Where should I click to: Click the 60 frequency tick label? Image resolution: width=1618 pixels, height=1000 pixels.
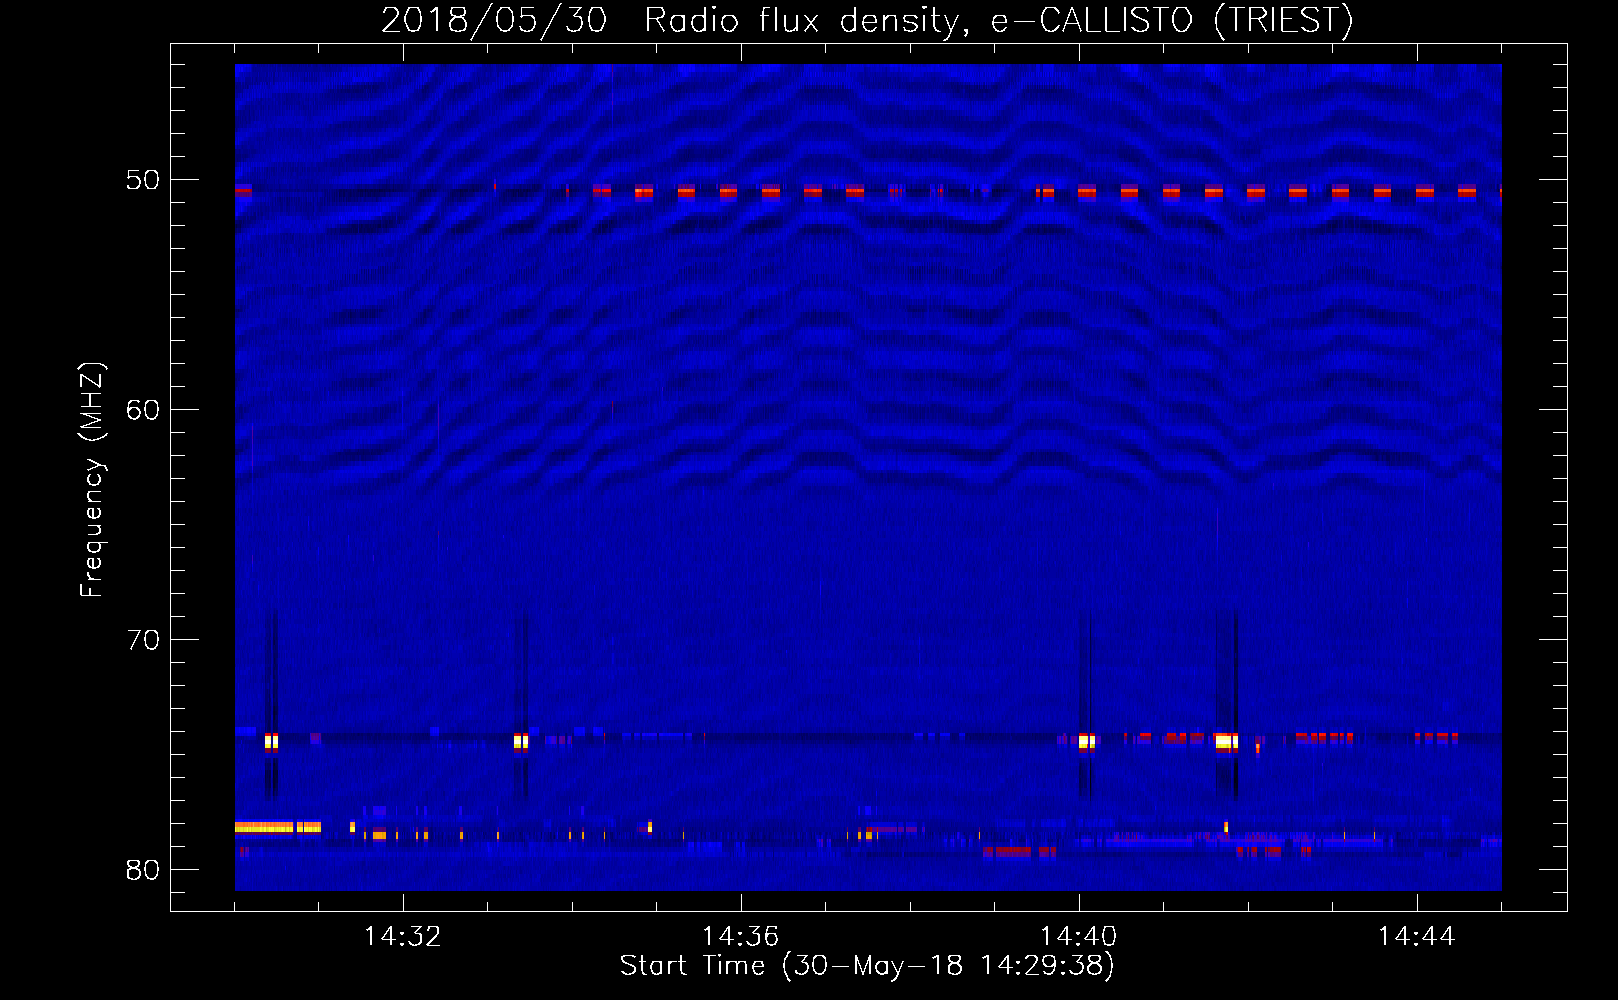(143, 410)
